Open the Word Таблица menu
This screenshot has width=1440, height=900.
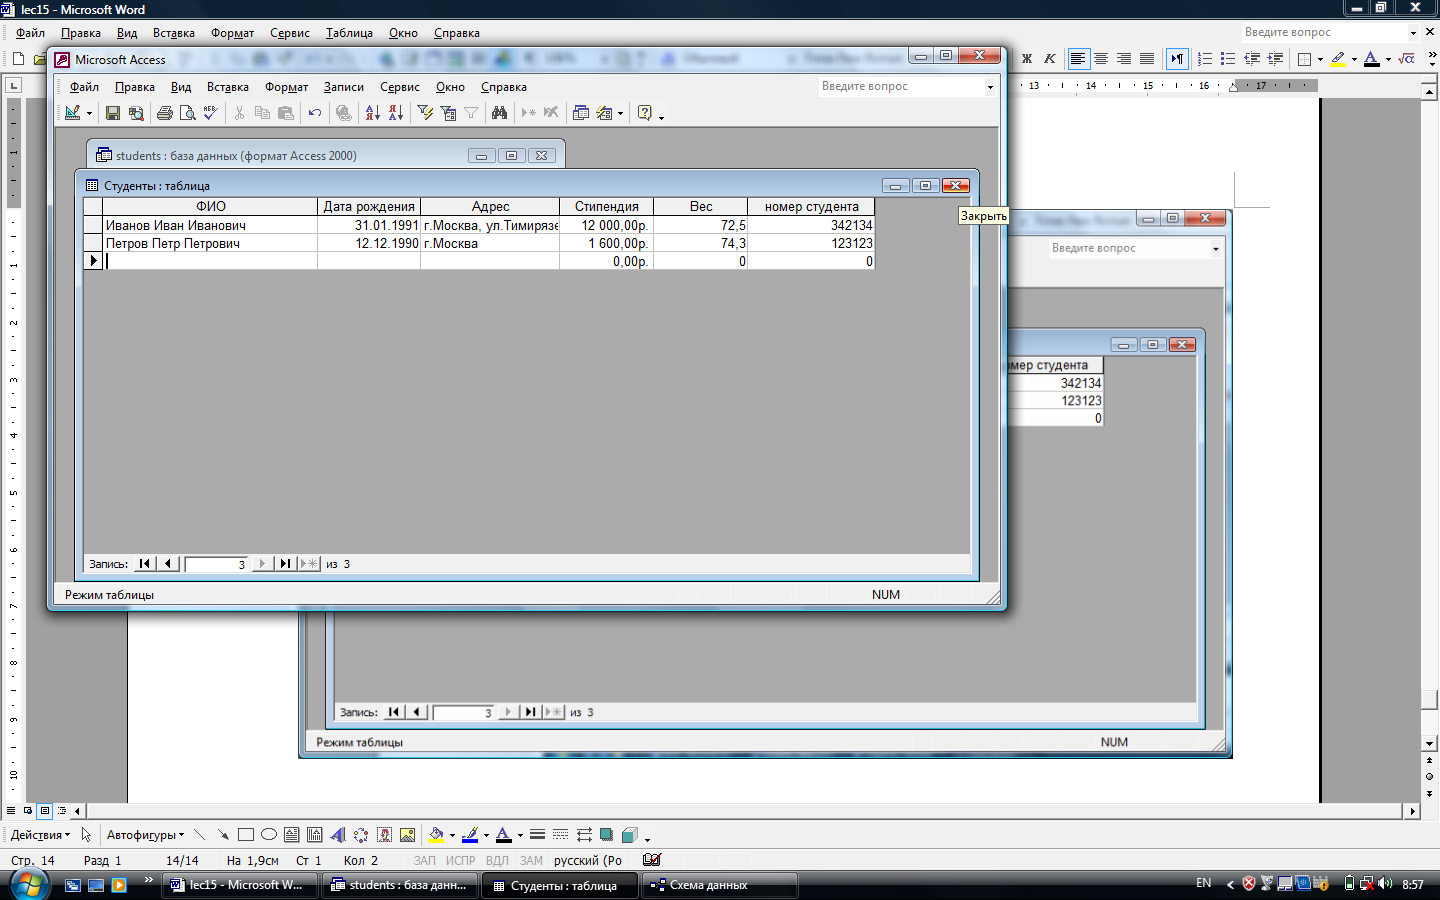tap(349, 33)
